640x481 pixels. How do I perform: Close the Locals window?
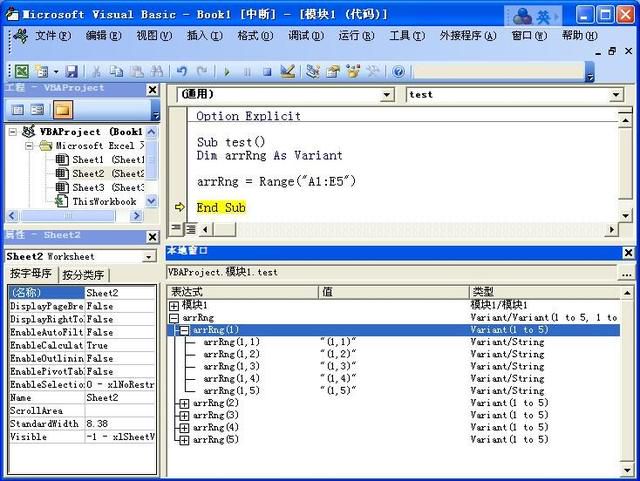pos(628,253)
